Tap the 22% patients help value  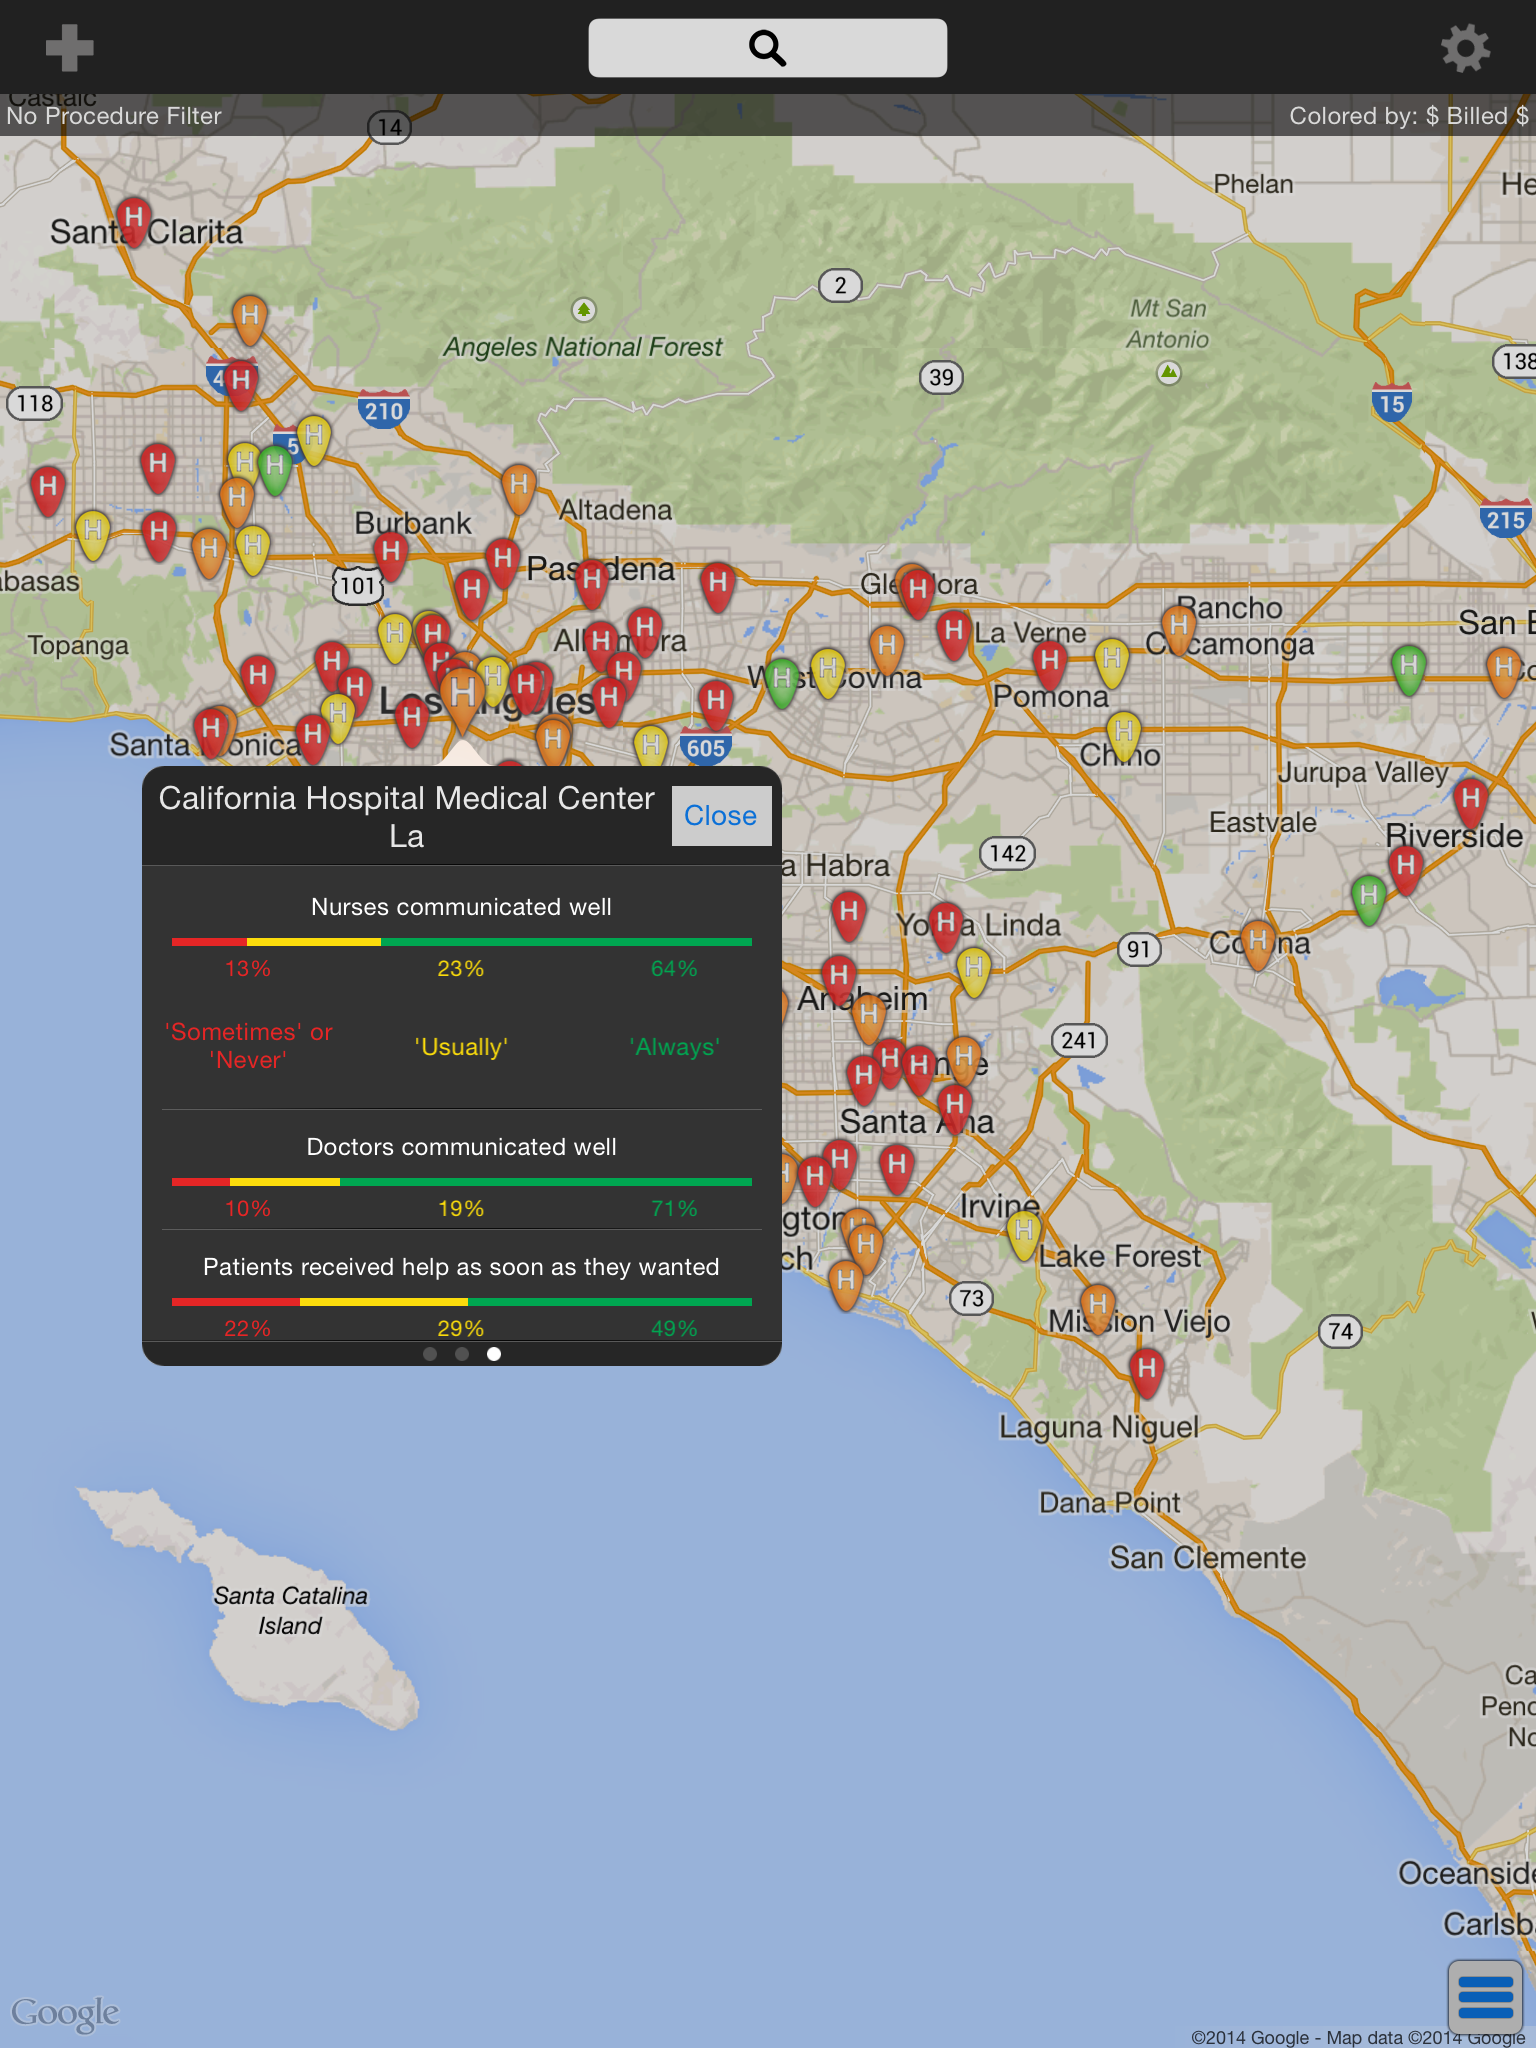(x=248, y=1328)
